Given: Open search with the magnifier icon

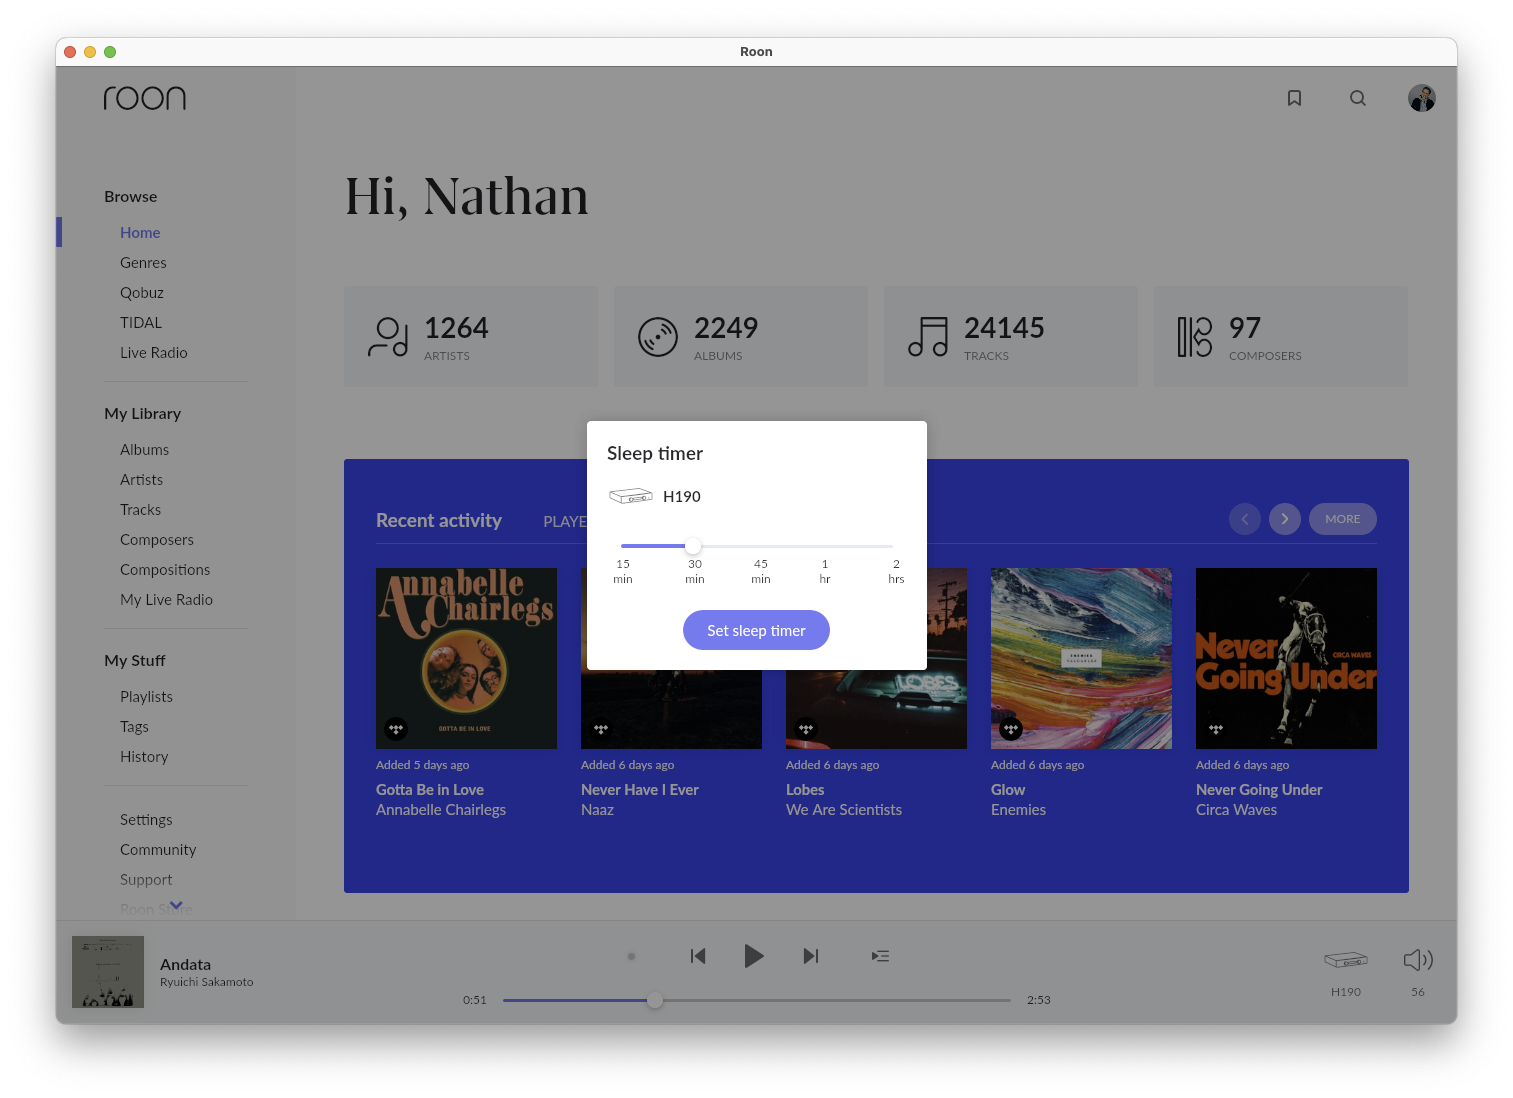Looking at the screenshot, I should point(1357,98).
